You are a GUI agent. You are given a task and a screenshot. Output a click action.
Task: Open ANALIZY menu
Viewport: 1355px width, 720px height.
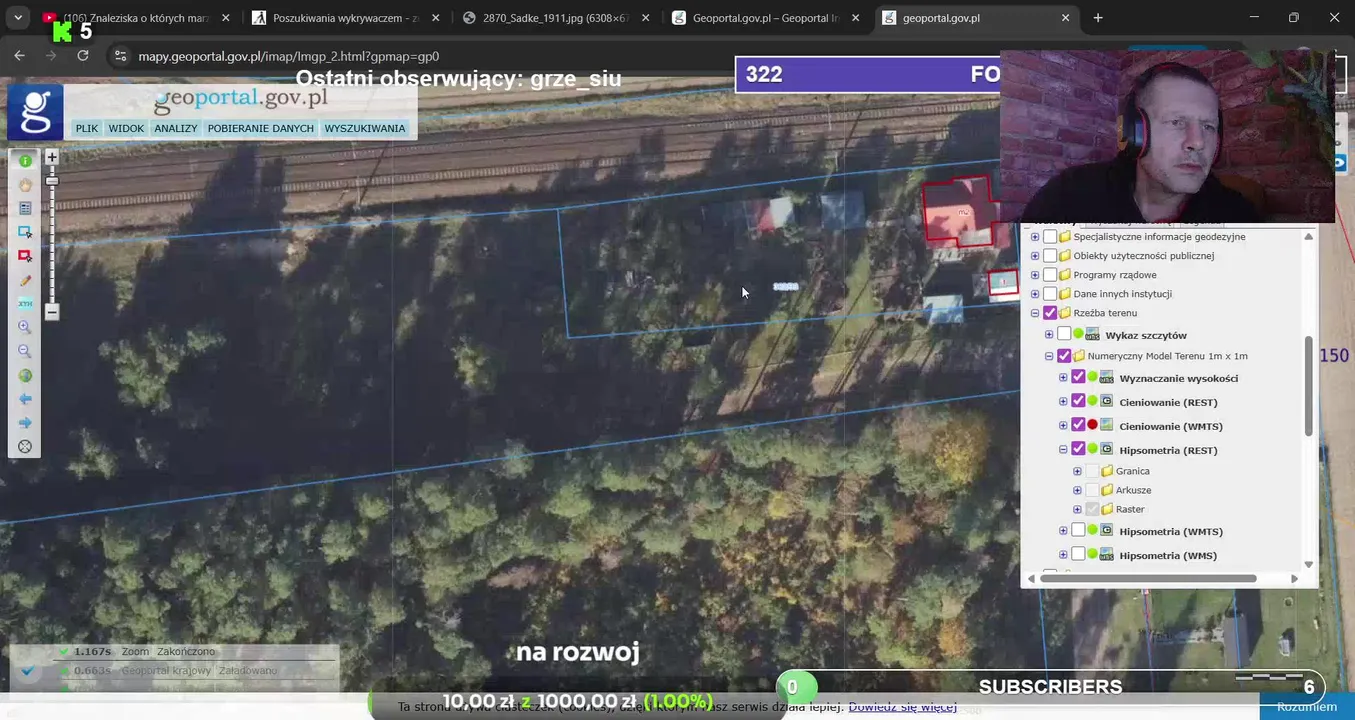tap(176, 128)
